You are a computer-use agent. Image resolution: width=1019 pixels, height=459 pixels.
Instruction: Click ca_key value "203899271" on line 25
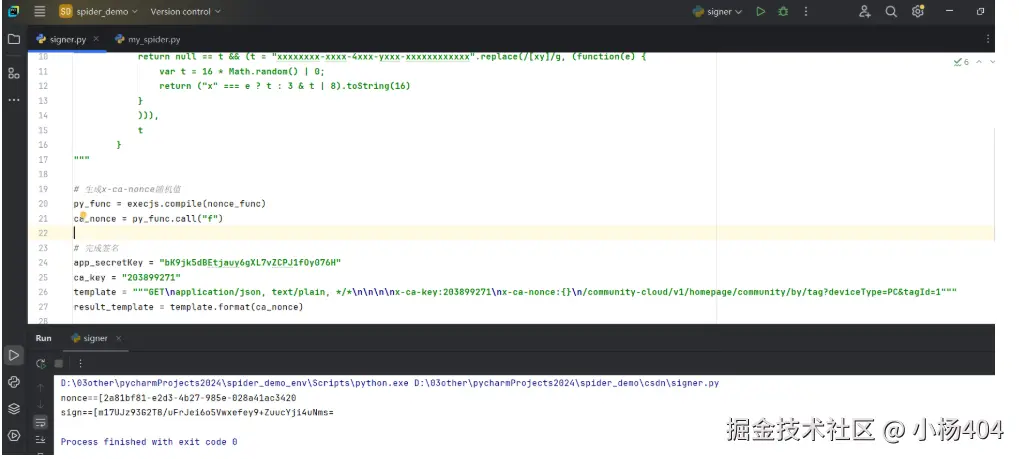pos(151,278)
